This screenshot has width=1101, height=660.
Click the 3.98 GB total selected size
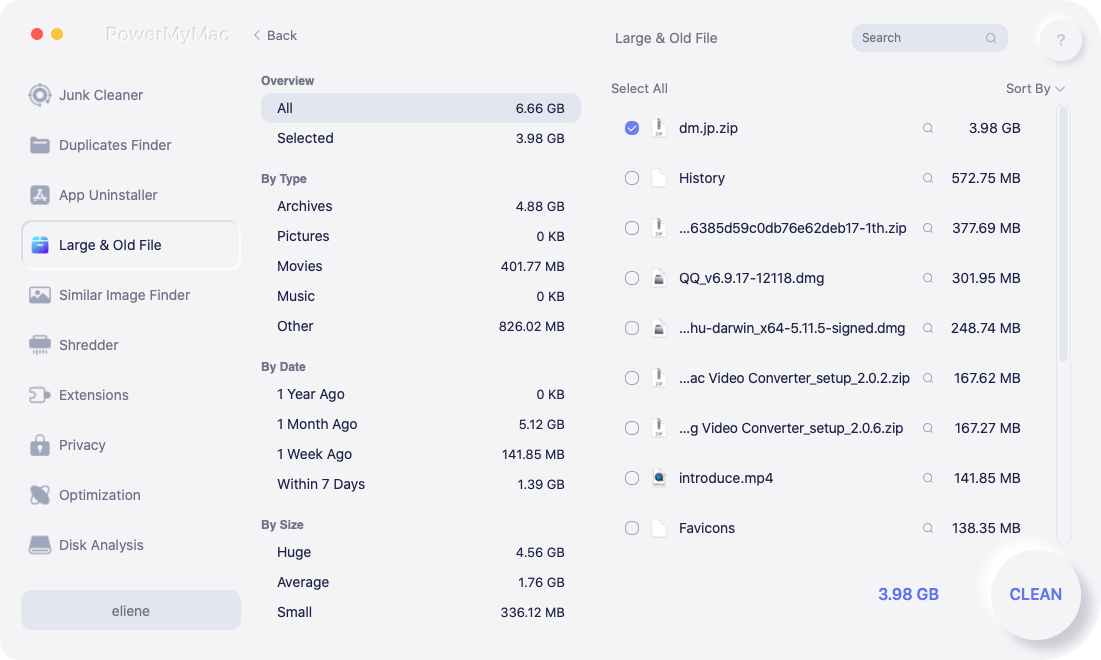point(908,594)
